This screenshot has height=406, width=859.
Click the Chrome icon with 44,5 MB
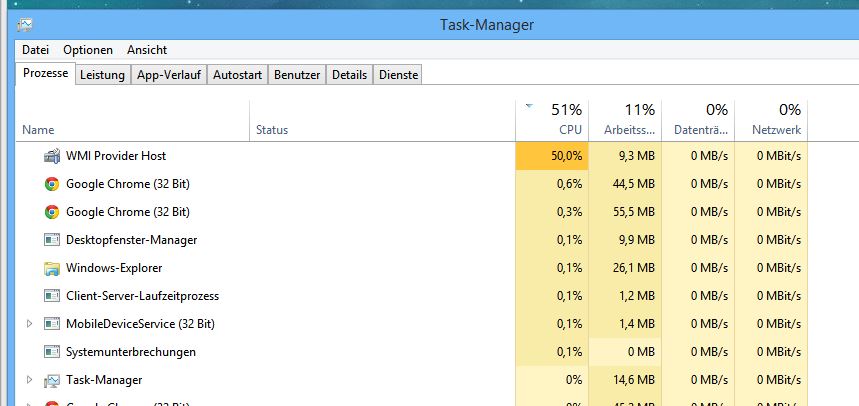[x=51, y=184]
